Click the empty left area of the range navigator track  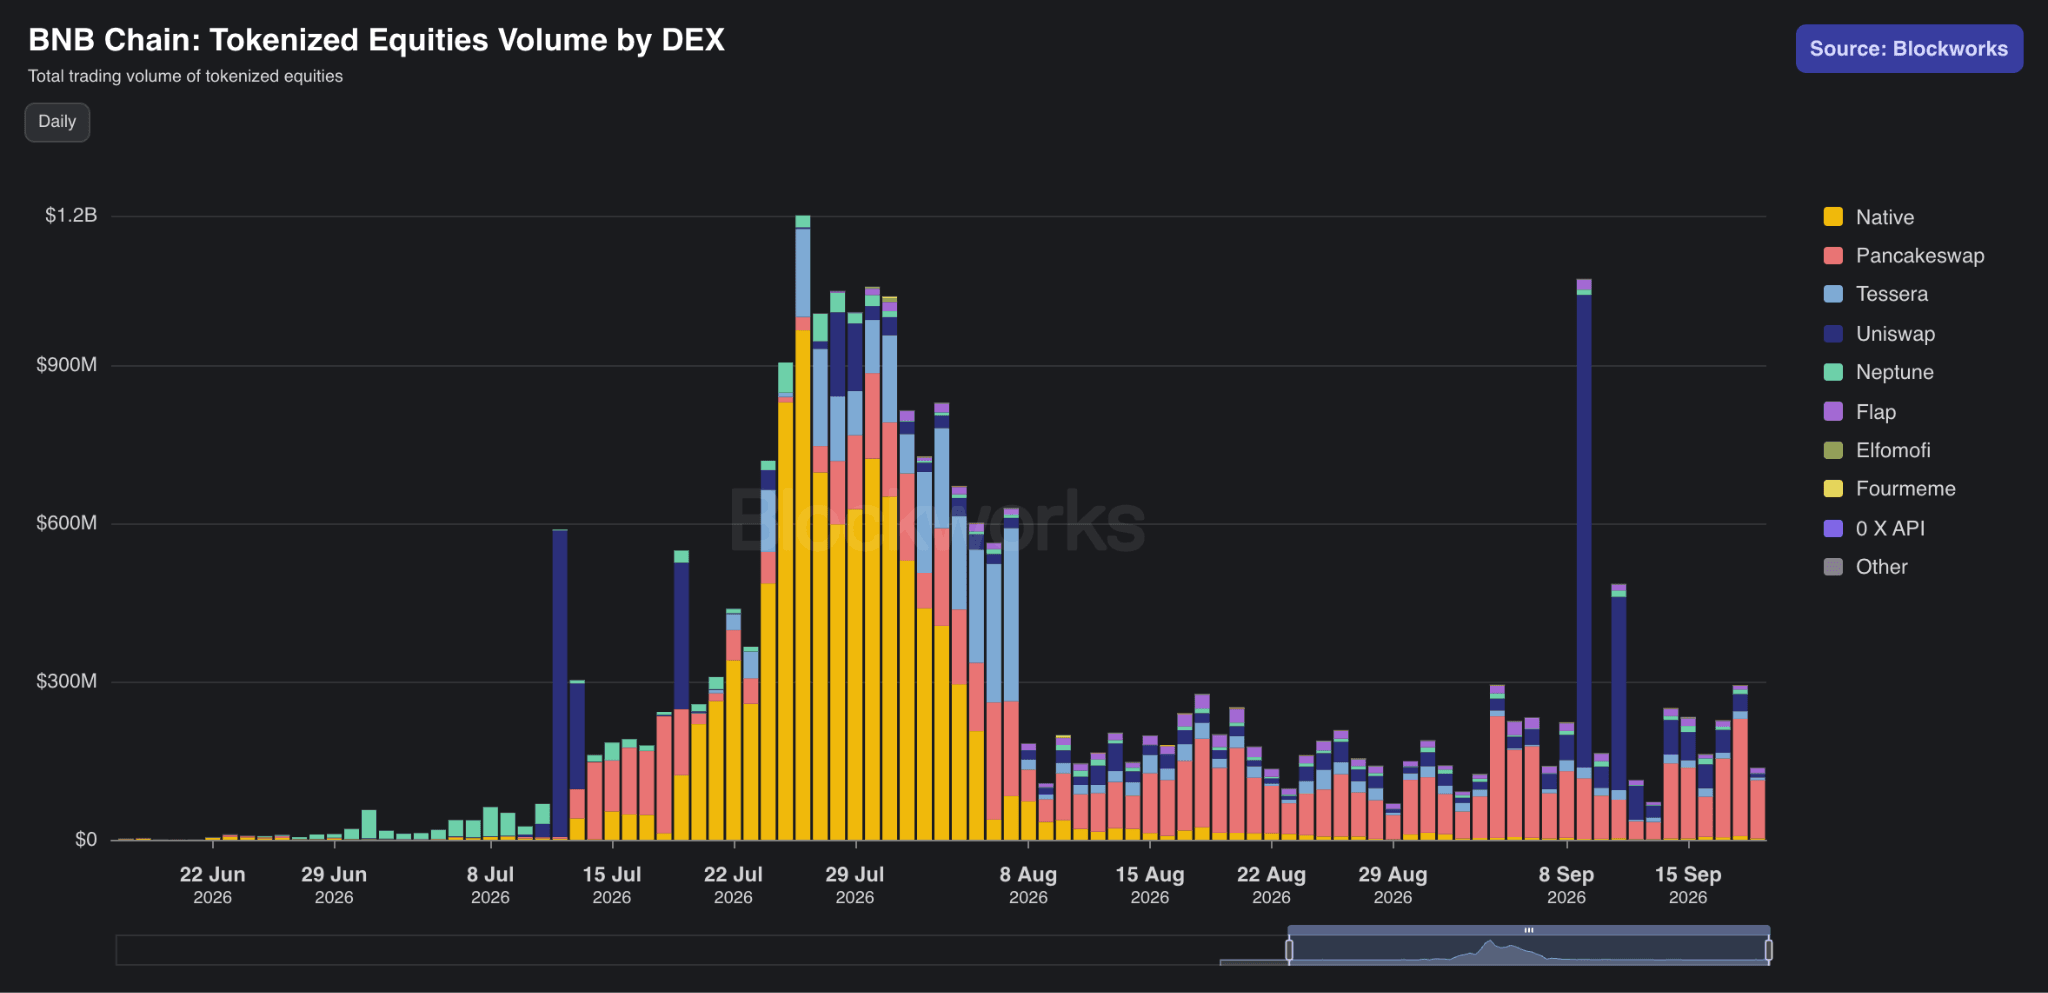coord(700,950)
